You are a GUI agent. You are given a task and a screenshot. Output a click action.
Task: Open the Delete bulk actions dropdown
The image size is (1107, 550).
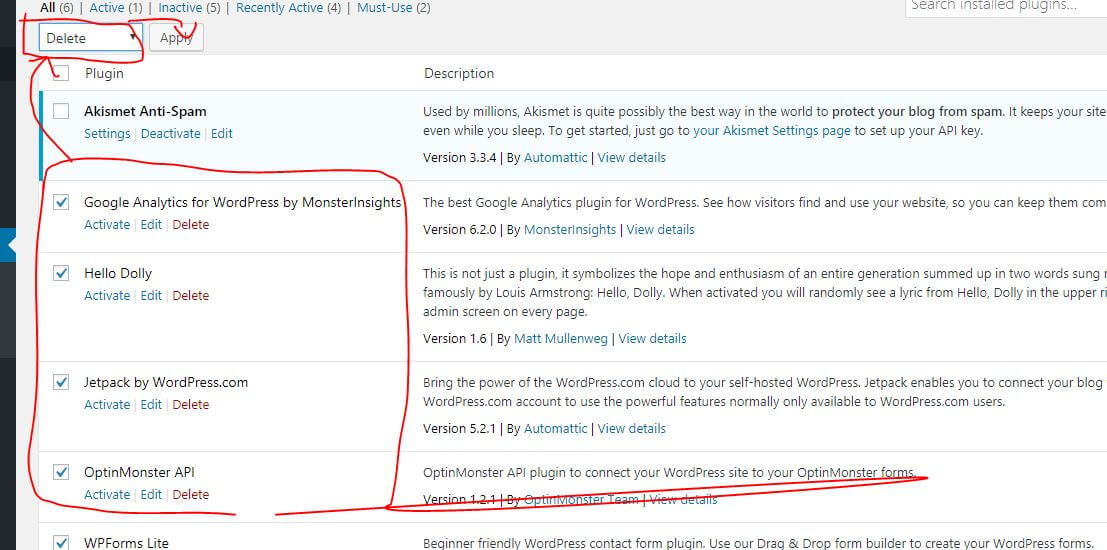[x=90, y=38]
